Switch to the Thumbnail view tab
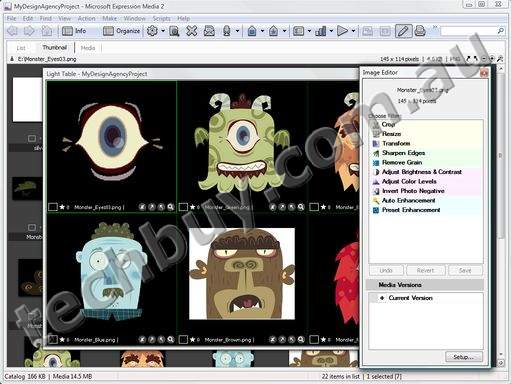Screen dimensions: 511x384 click(55, 47)
